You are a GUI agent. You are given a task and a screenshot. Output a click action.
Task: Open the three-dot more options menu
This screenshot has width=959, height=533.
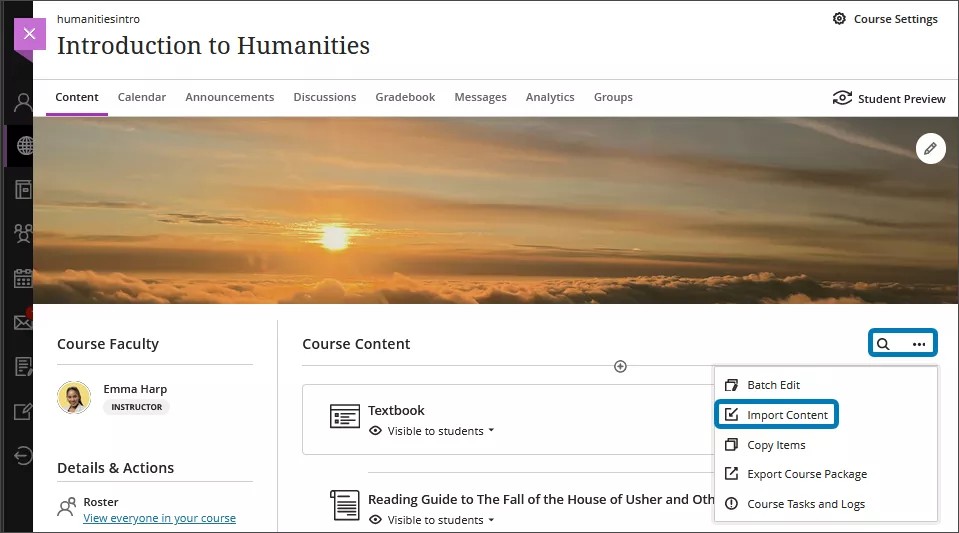tap(919, 344)
